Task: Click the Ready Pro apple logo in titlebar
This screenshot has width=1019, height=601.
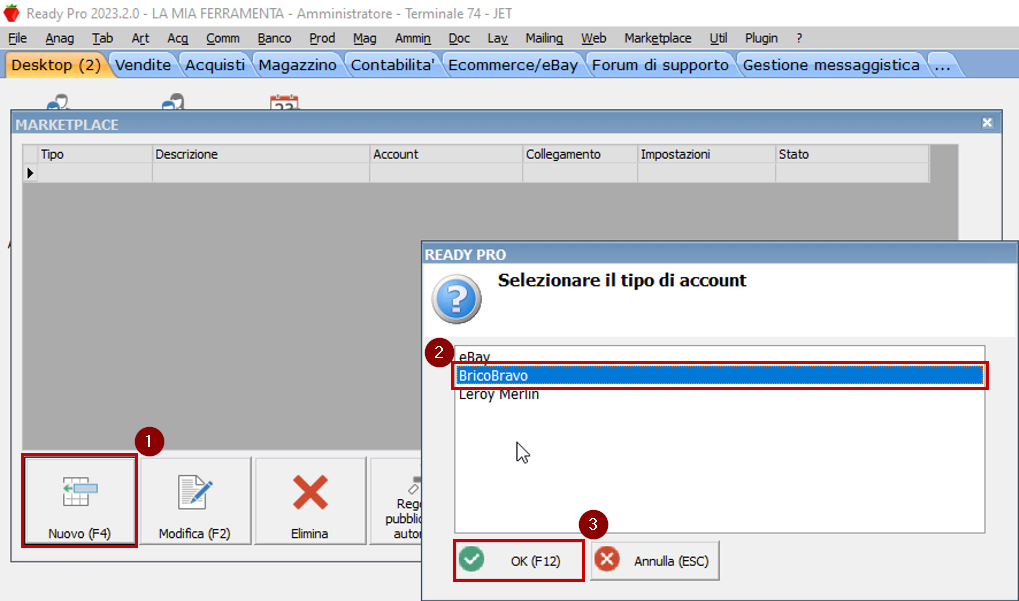Action: pyautogui.click(x=11, y=14)
